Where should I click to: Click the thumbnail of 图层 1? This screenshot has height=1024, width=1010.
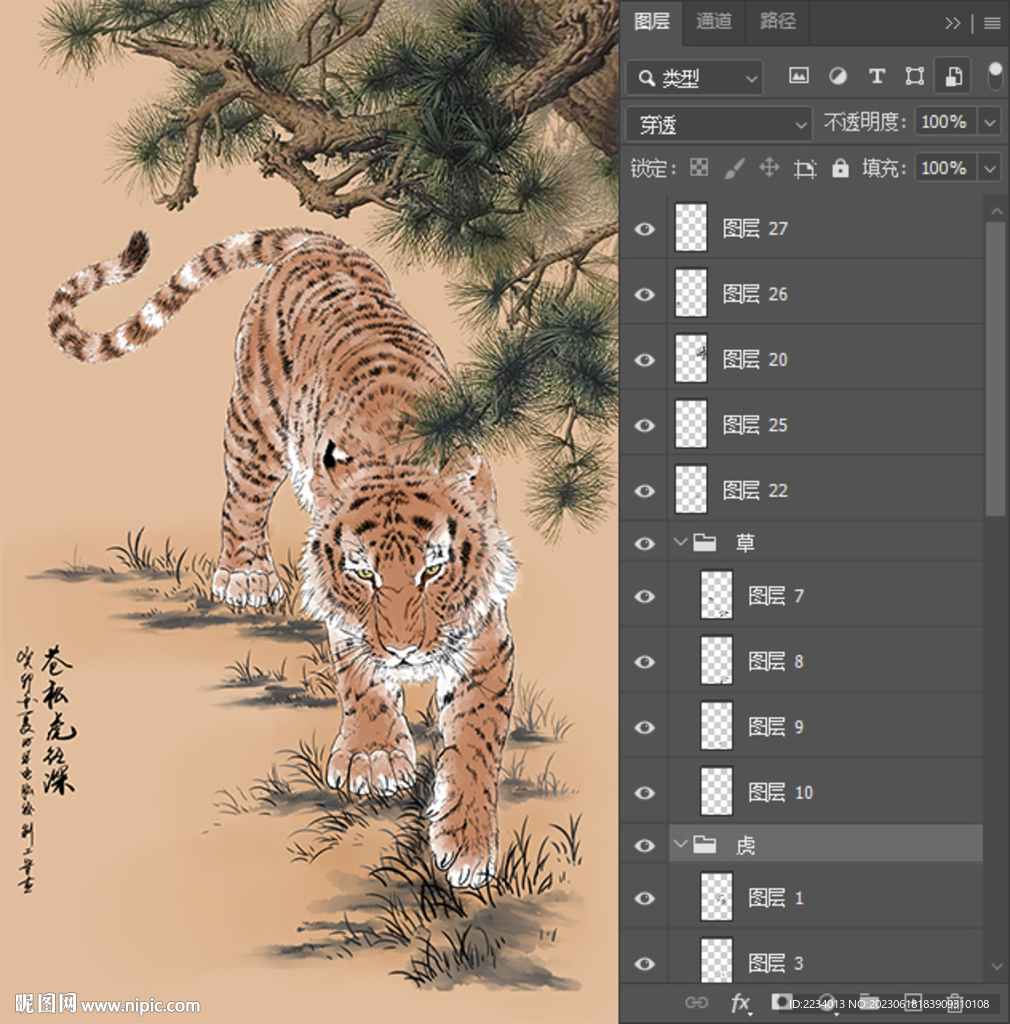(716, 897)
